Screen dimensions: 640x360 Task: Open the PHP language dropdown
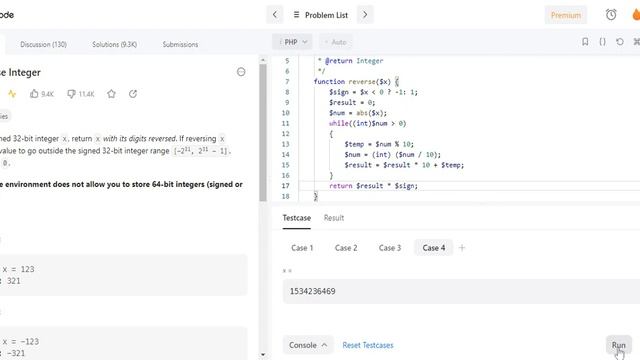click(x=293, y=42)
